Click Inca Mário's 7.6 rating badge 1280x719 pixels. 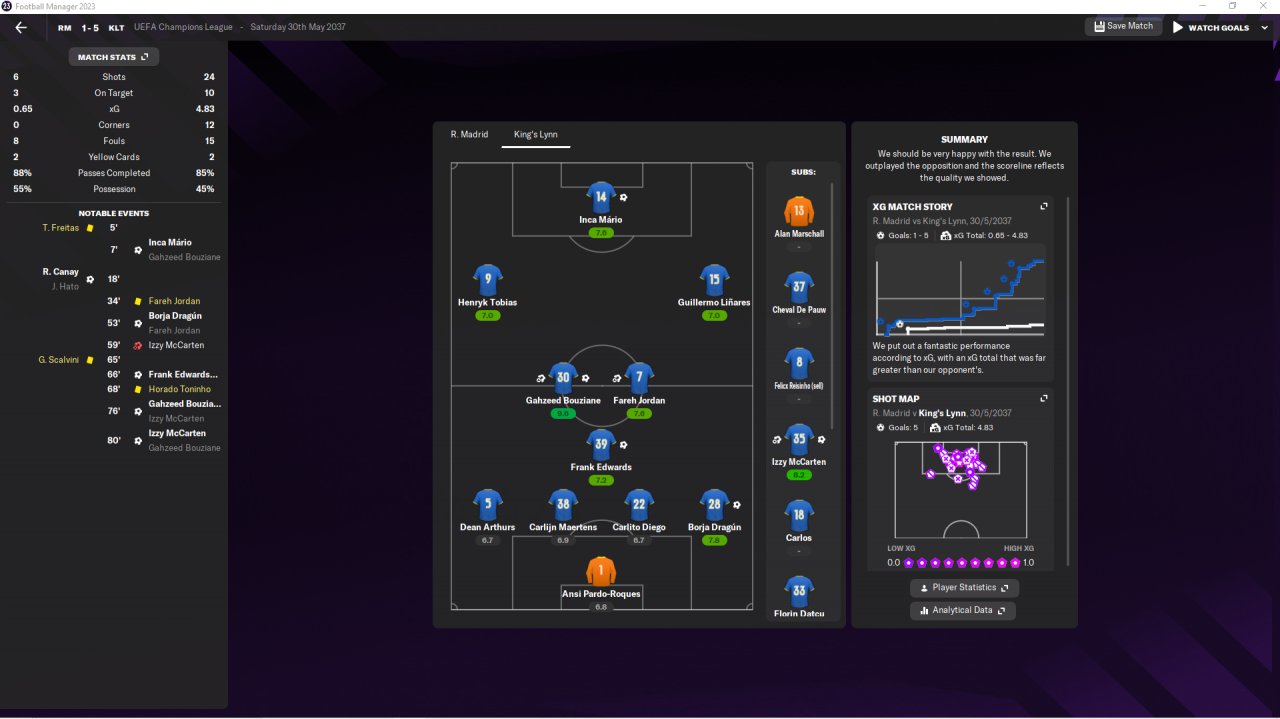tap(600, 232)
